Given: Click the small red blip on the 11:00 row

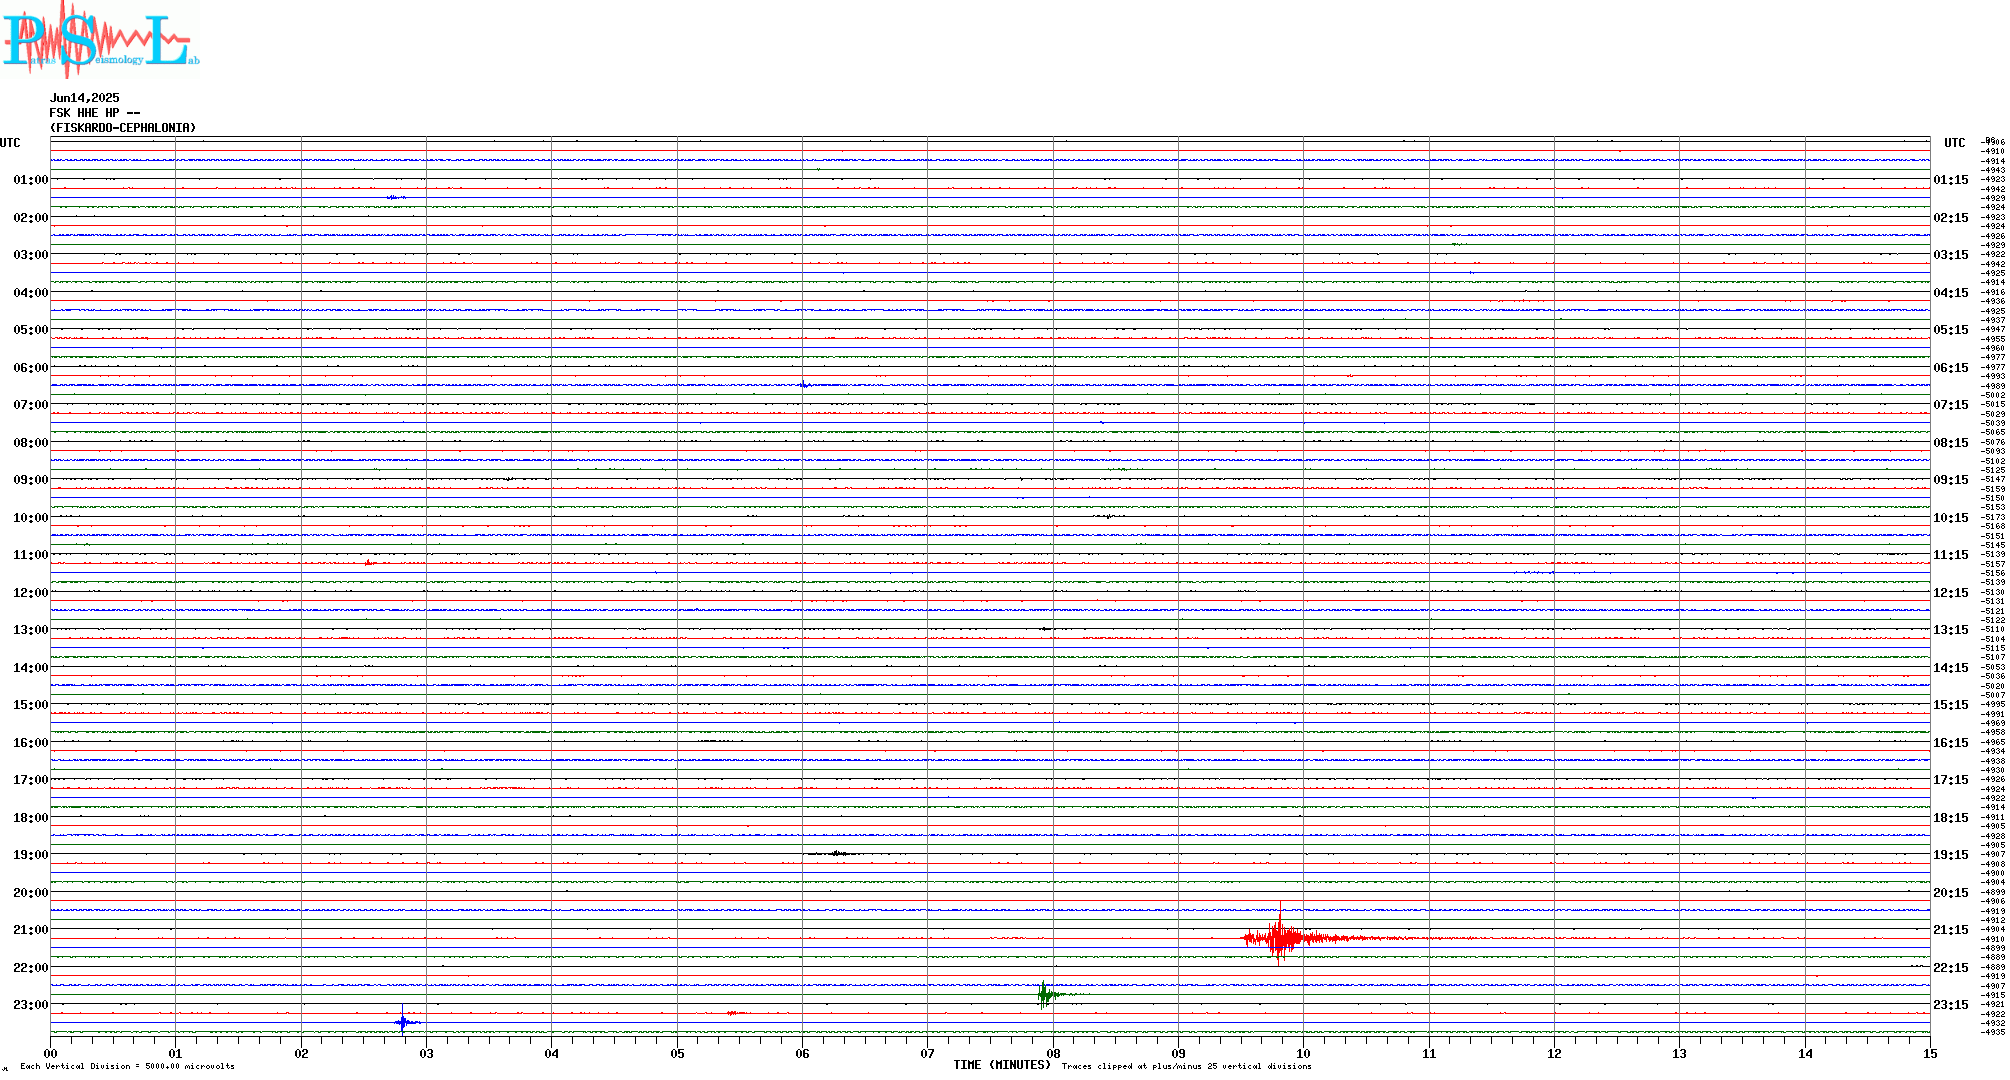Looking at the screenshot, I should 370,563.
